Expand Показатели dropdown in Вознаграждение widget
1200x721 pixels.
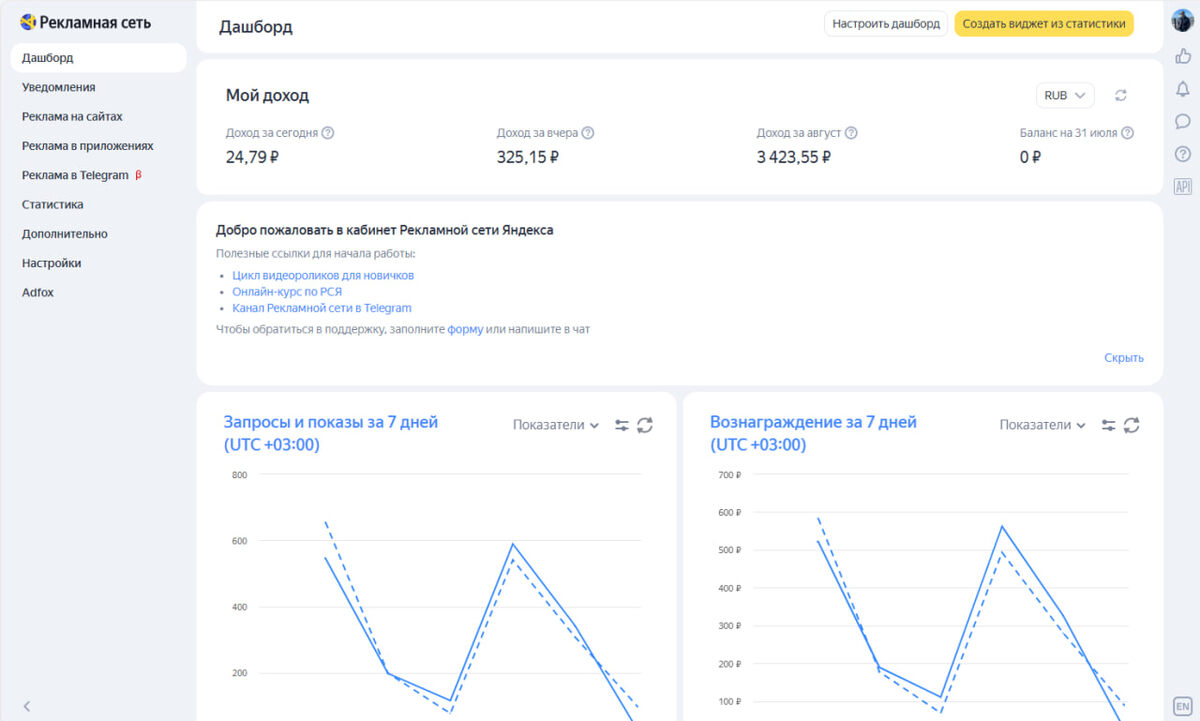pyautogui.click(x=1043, y=425)
